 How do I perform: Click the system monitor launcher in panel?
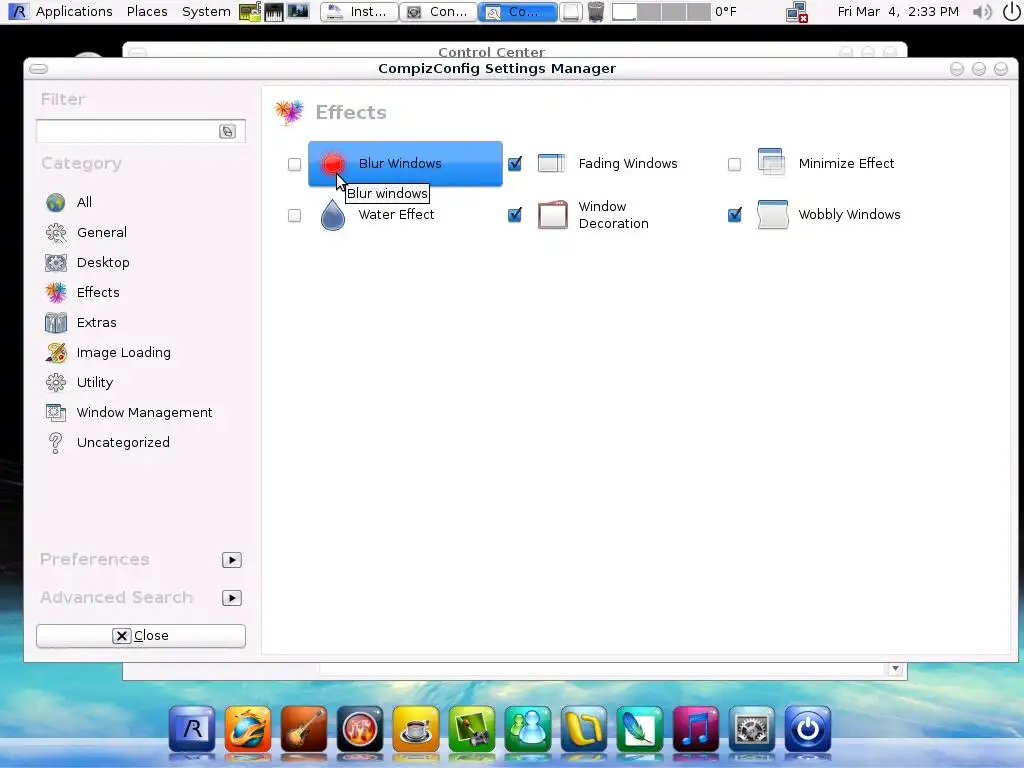point(249,12)
